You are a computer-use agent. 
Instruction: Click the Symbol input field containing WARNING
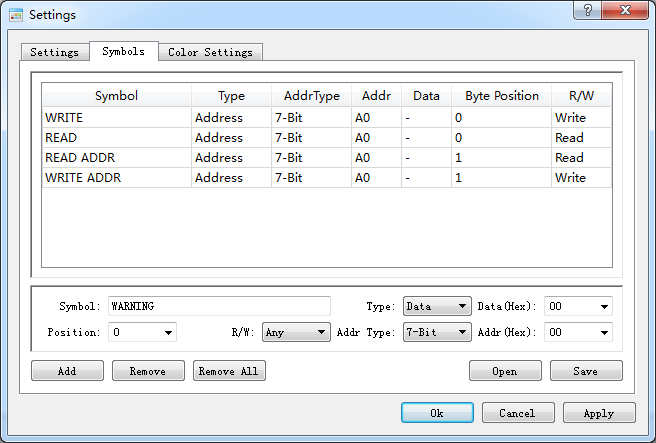pos(219,306)
